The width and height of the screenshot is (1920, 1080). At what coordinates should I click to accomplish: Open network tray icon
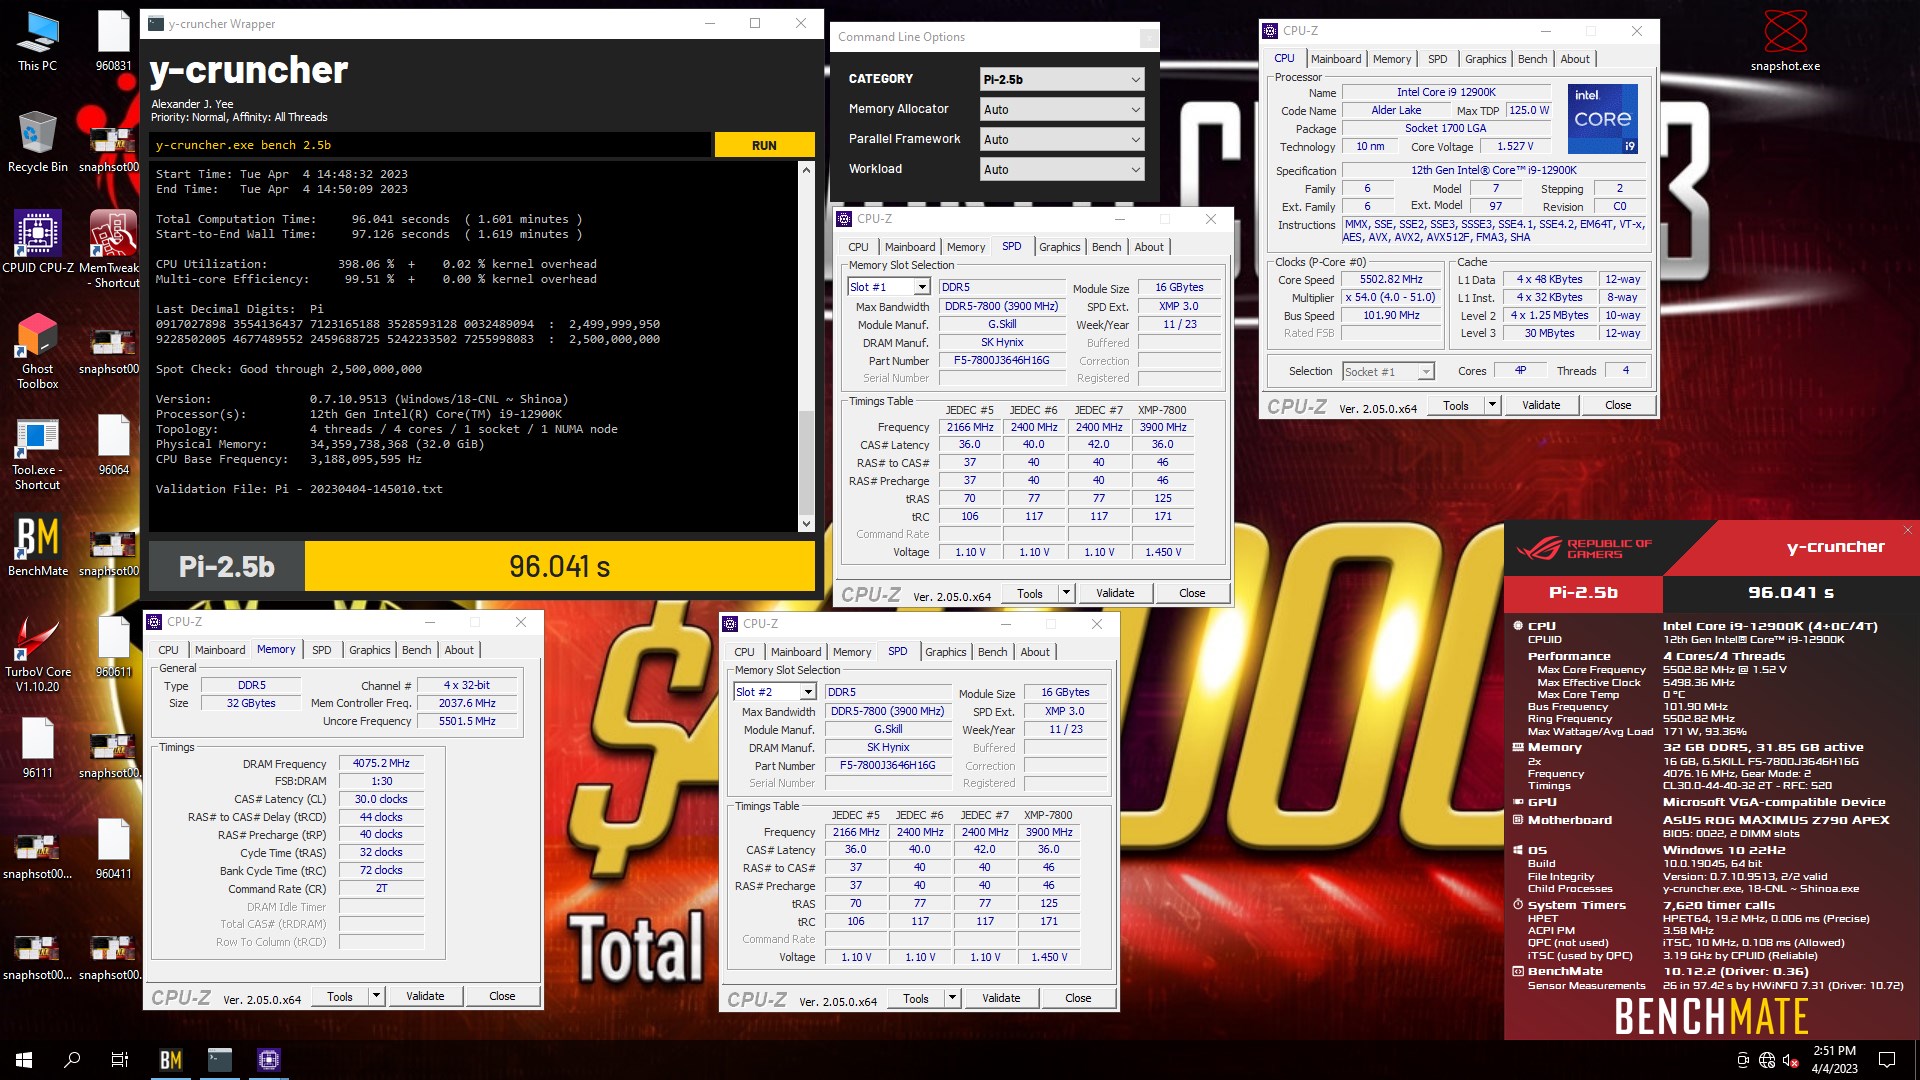1767,1060
